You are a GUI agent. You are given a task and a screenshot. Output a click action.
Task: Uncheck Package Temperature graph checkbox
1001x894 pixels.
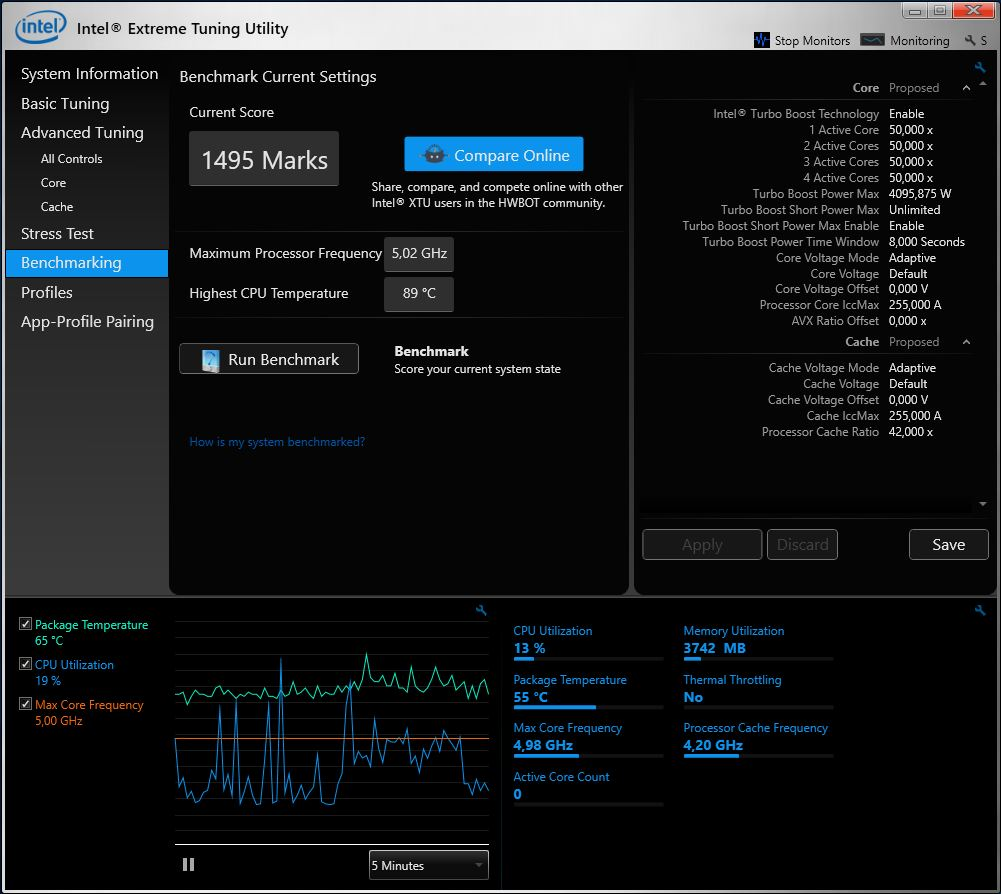26,624
